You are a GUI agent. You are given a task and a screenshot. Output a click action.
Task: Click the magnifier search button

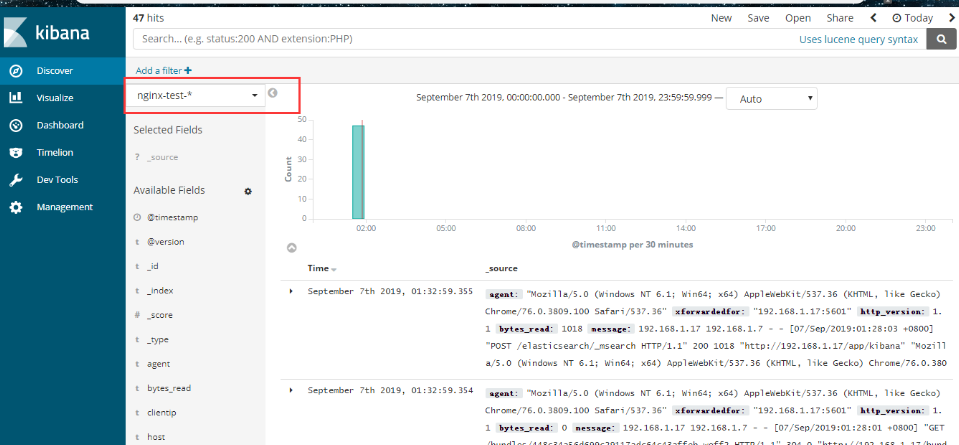(x=942, y=39)
